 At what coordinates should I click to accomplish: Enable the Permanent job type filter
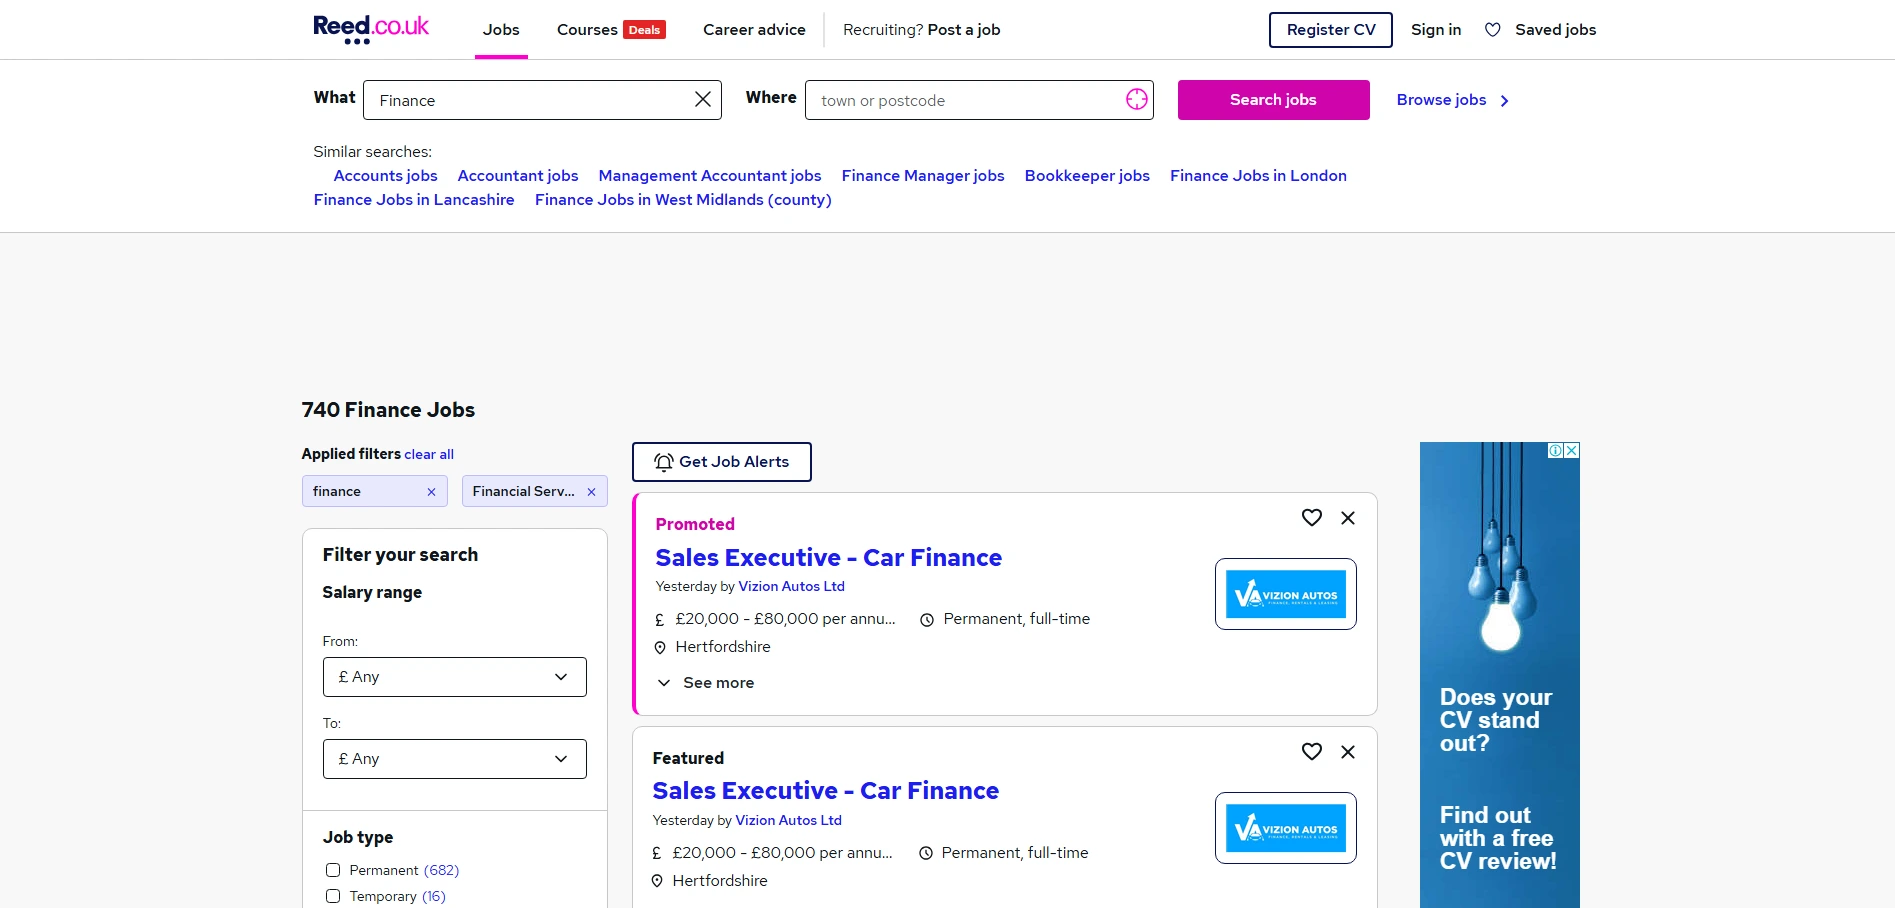(333, 870)
